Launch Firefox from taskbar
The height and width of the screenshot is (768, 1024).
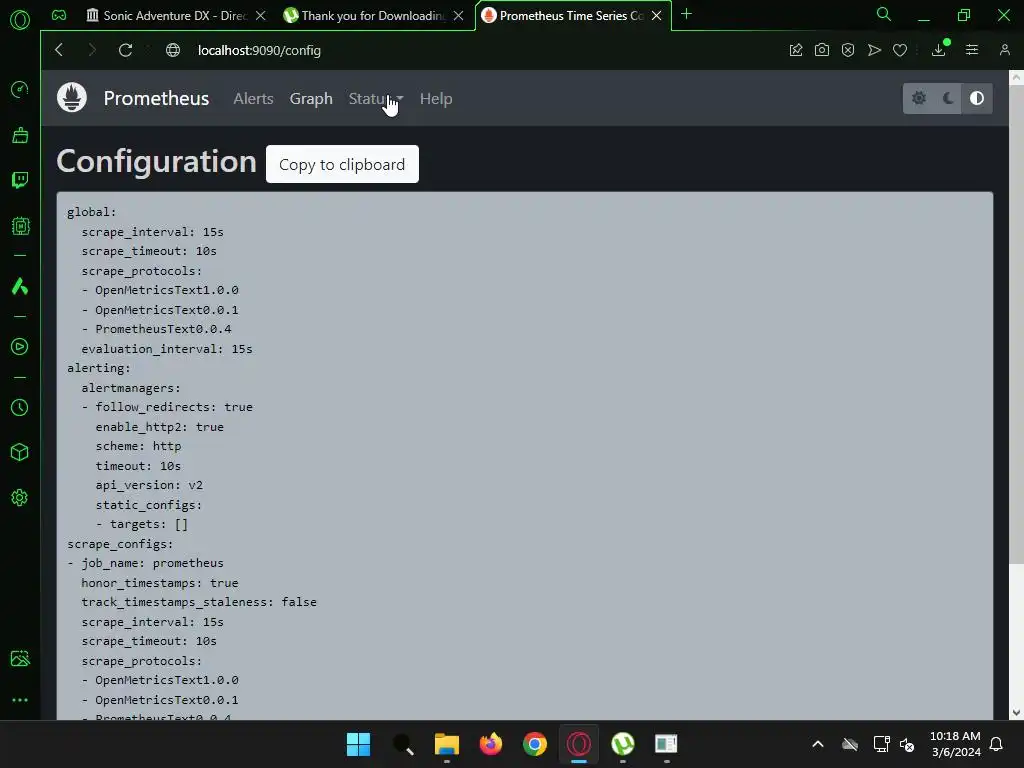490,744
